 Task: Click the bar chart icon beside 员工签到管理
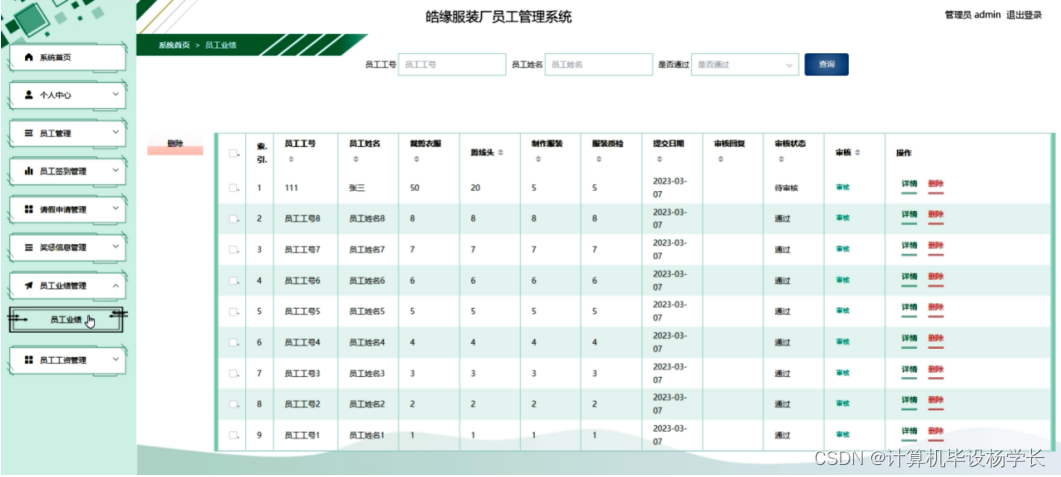pyautogui.click(x=28, y=172)
